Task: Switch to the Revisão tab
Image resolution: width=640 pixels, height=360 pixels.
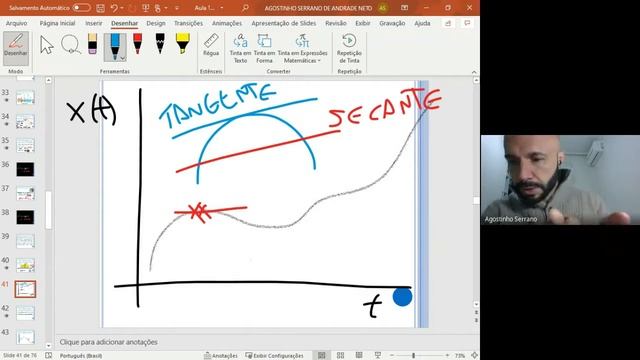Action: pyautogui.click(x=336, y=23)
